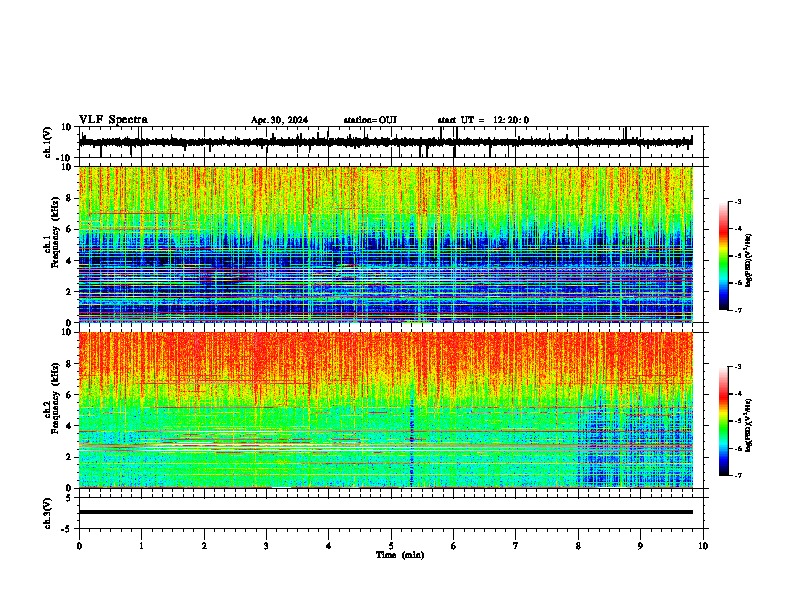
Task: Click ch.2 color bar label "-3"
Action: click(737, 367)
